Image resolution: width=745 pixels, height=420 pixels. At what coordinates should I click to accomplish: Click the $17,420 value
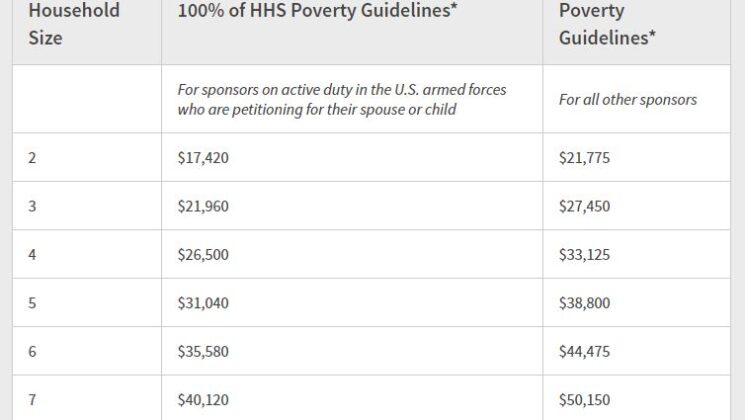203,158
